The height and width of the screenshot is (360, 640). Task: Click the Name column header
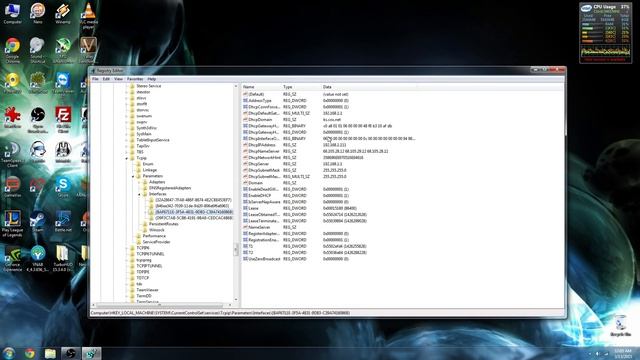point(261,87)
